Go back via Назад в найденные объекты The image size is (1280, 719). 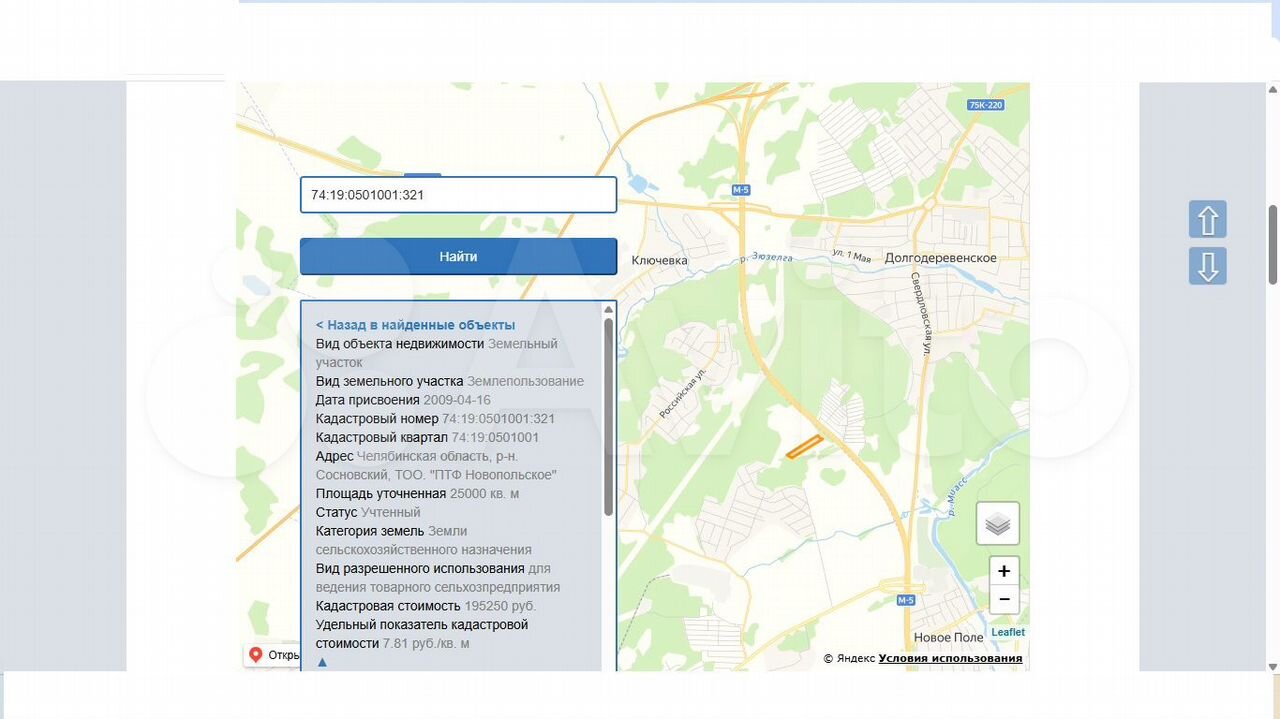[415, 325]
